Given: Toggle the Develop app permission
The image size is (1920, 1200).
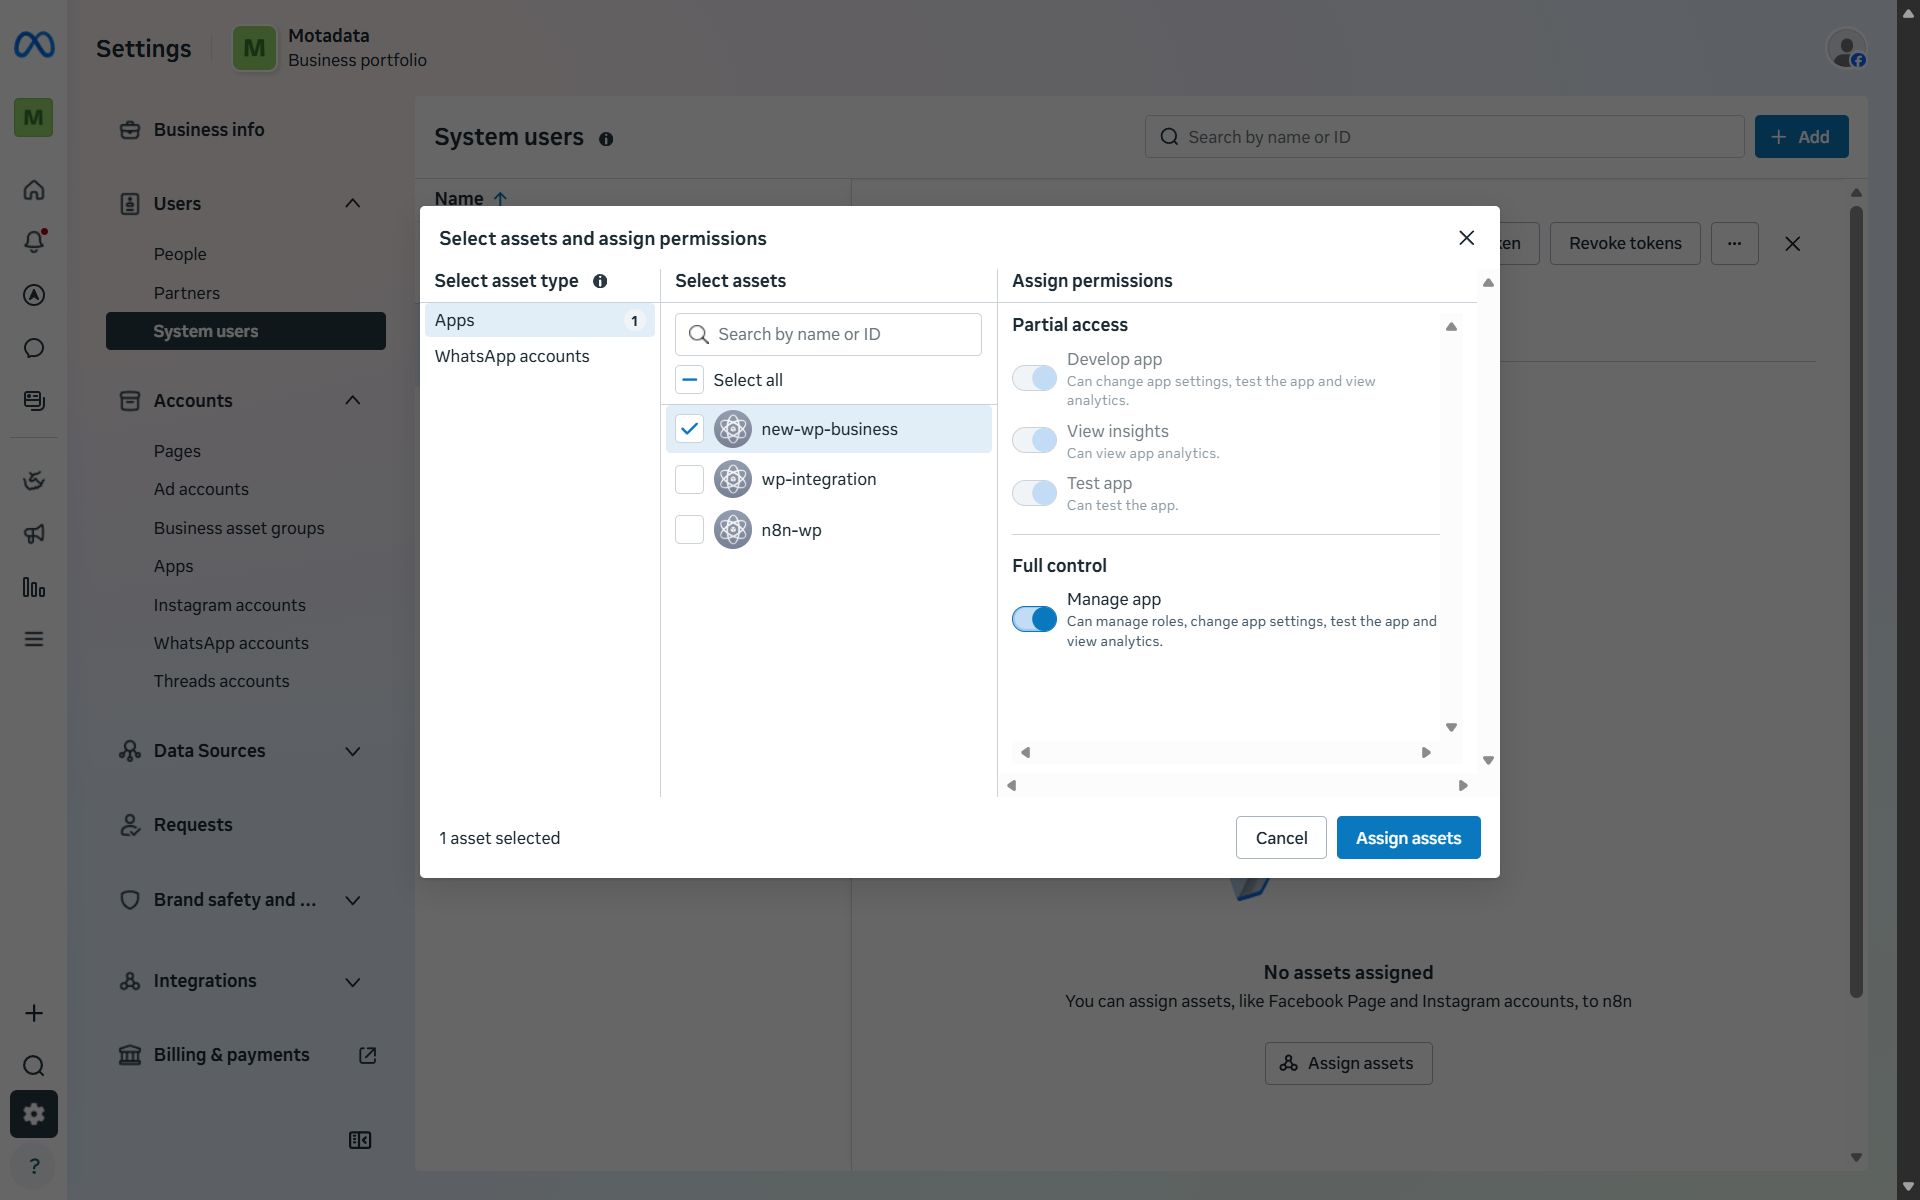Looking at the screenshot, I should click(x=1034, y=378).
